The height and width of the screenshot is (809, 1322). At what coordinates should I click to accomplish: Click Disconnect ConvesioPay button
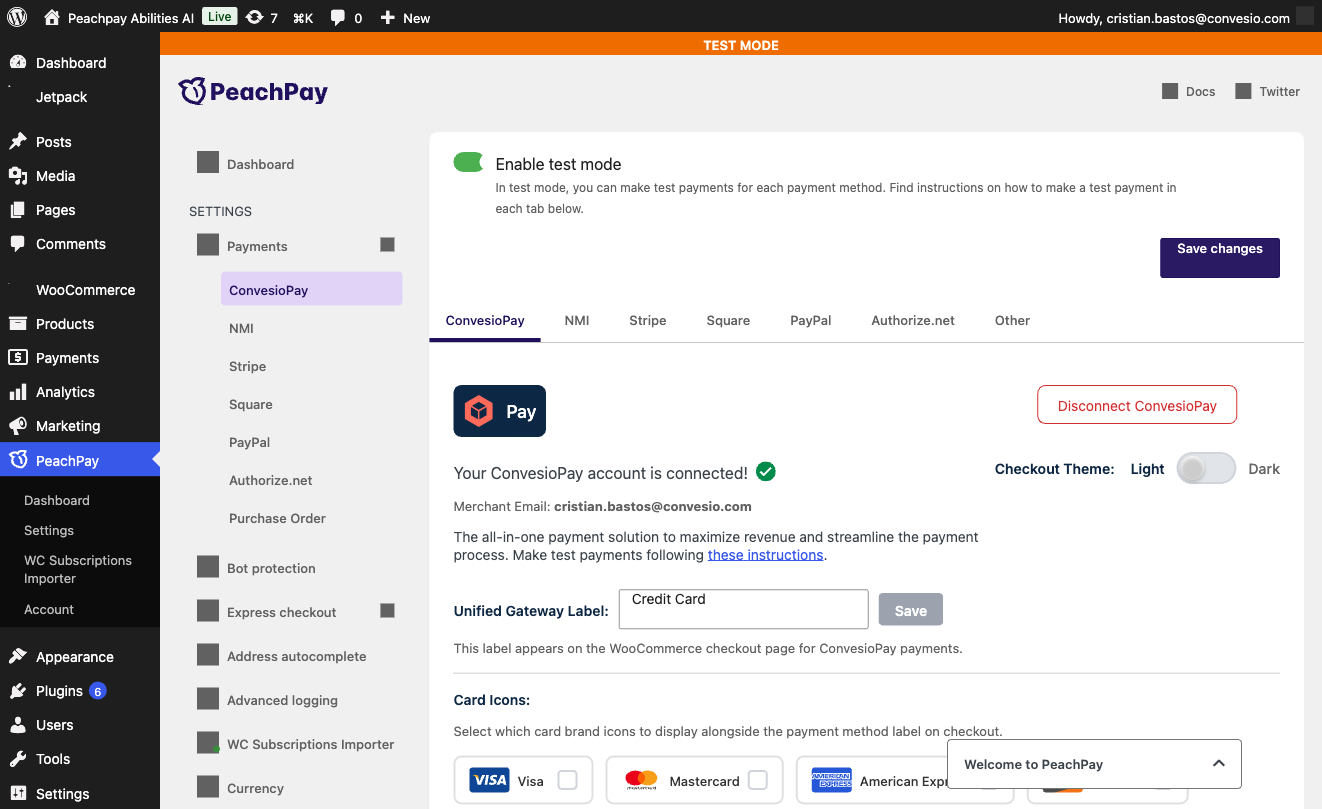point(1137,405)
